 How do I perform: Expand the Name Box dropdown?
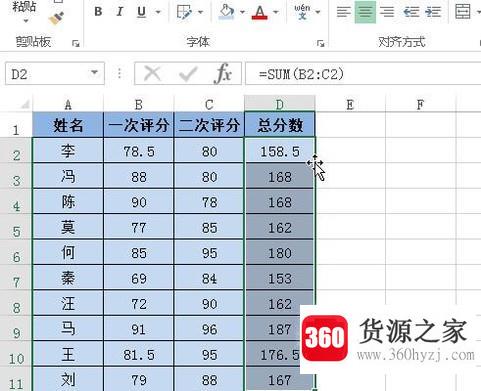[x=95, y=73]
